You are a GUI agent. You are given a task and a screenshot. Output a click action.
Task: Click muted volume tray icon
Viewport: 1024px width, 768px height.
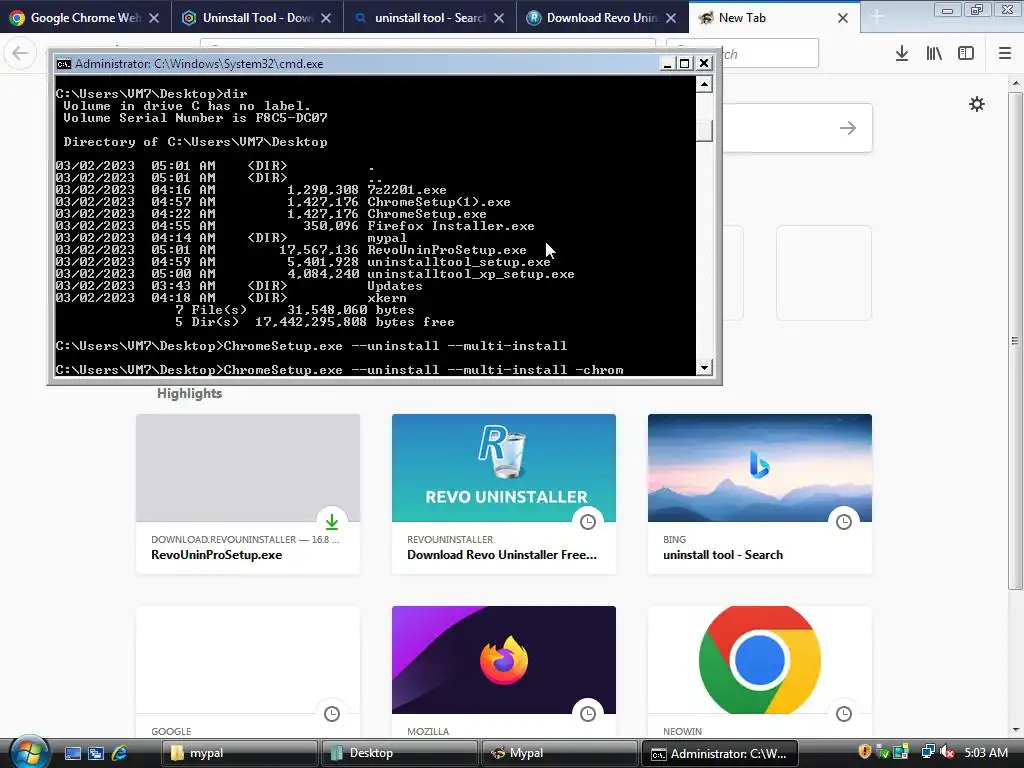[x=947, y=752]
